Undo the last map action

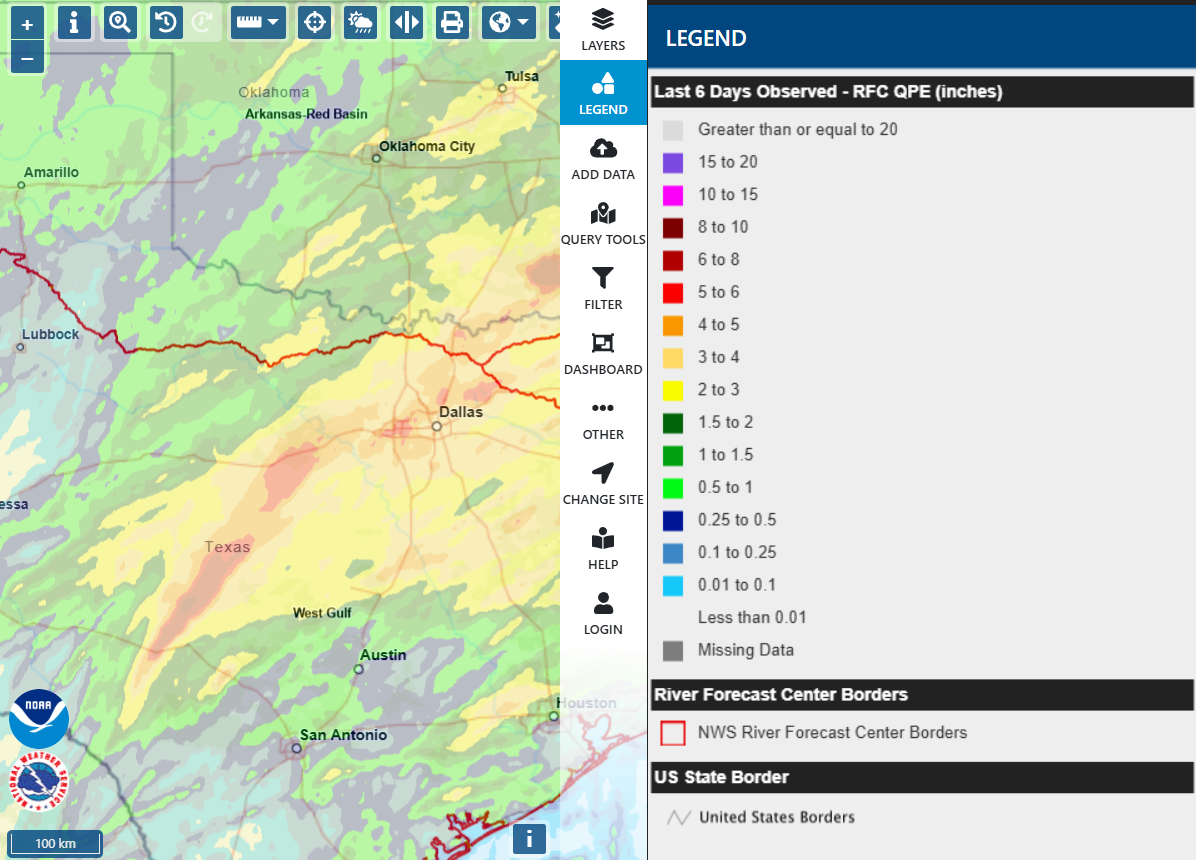[x=166, y=22]
